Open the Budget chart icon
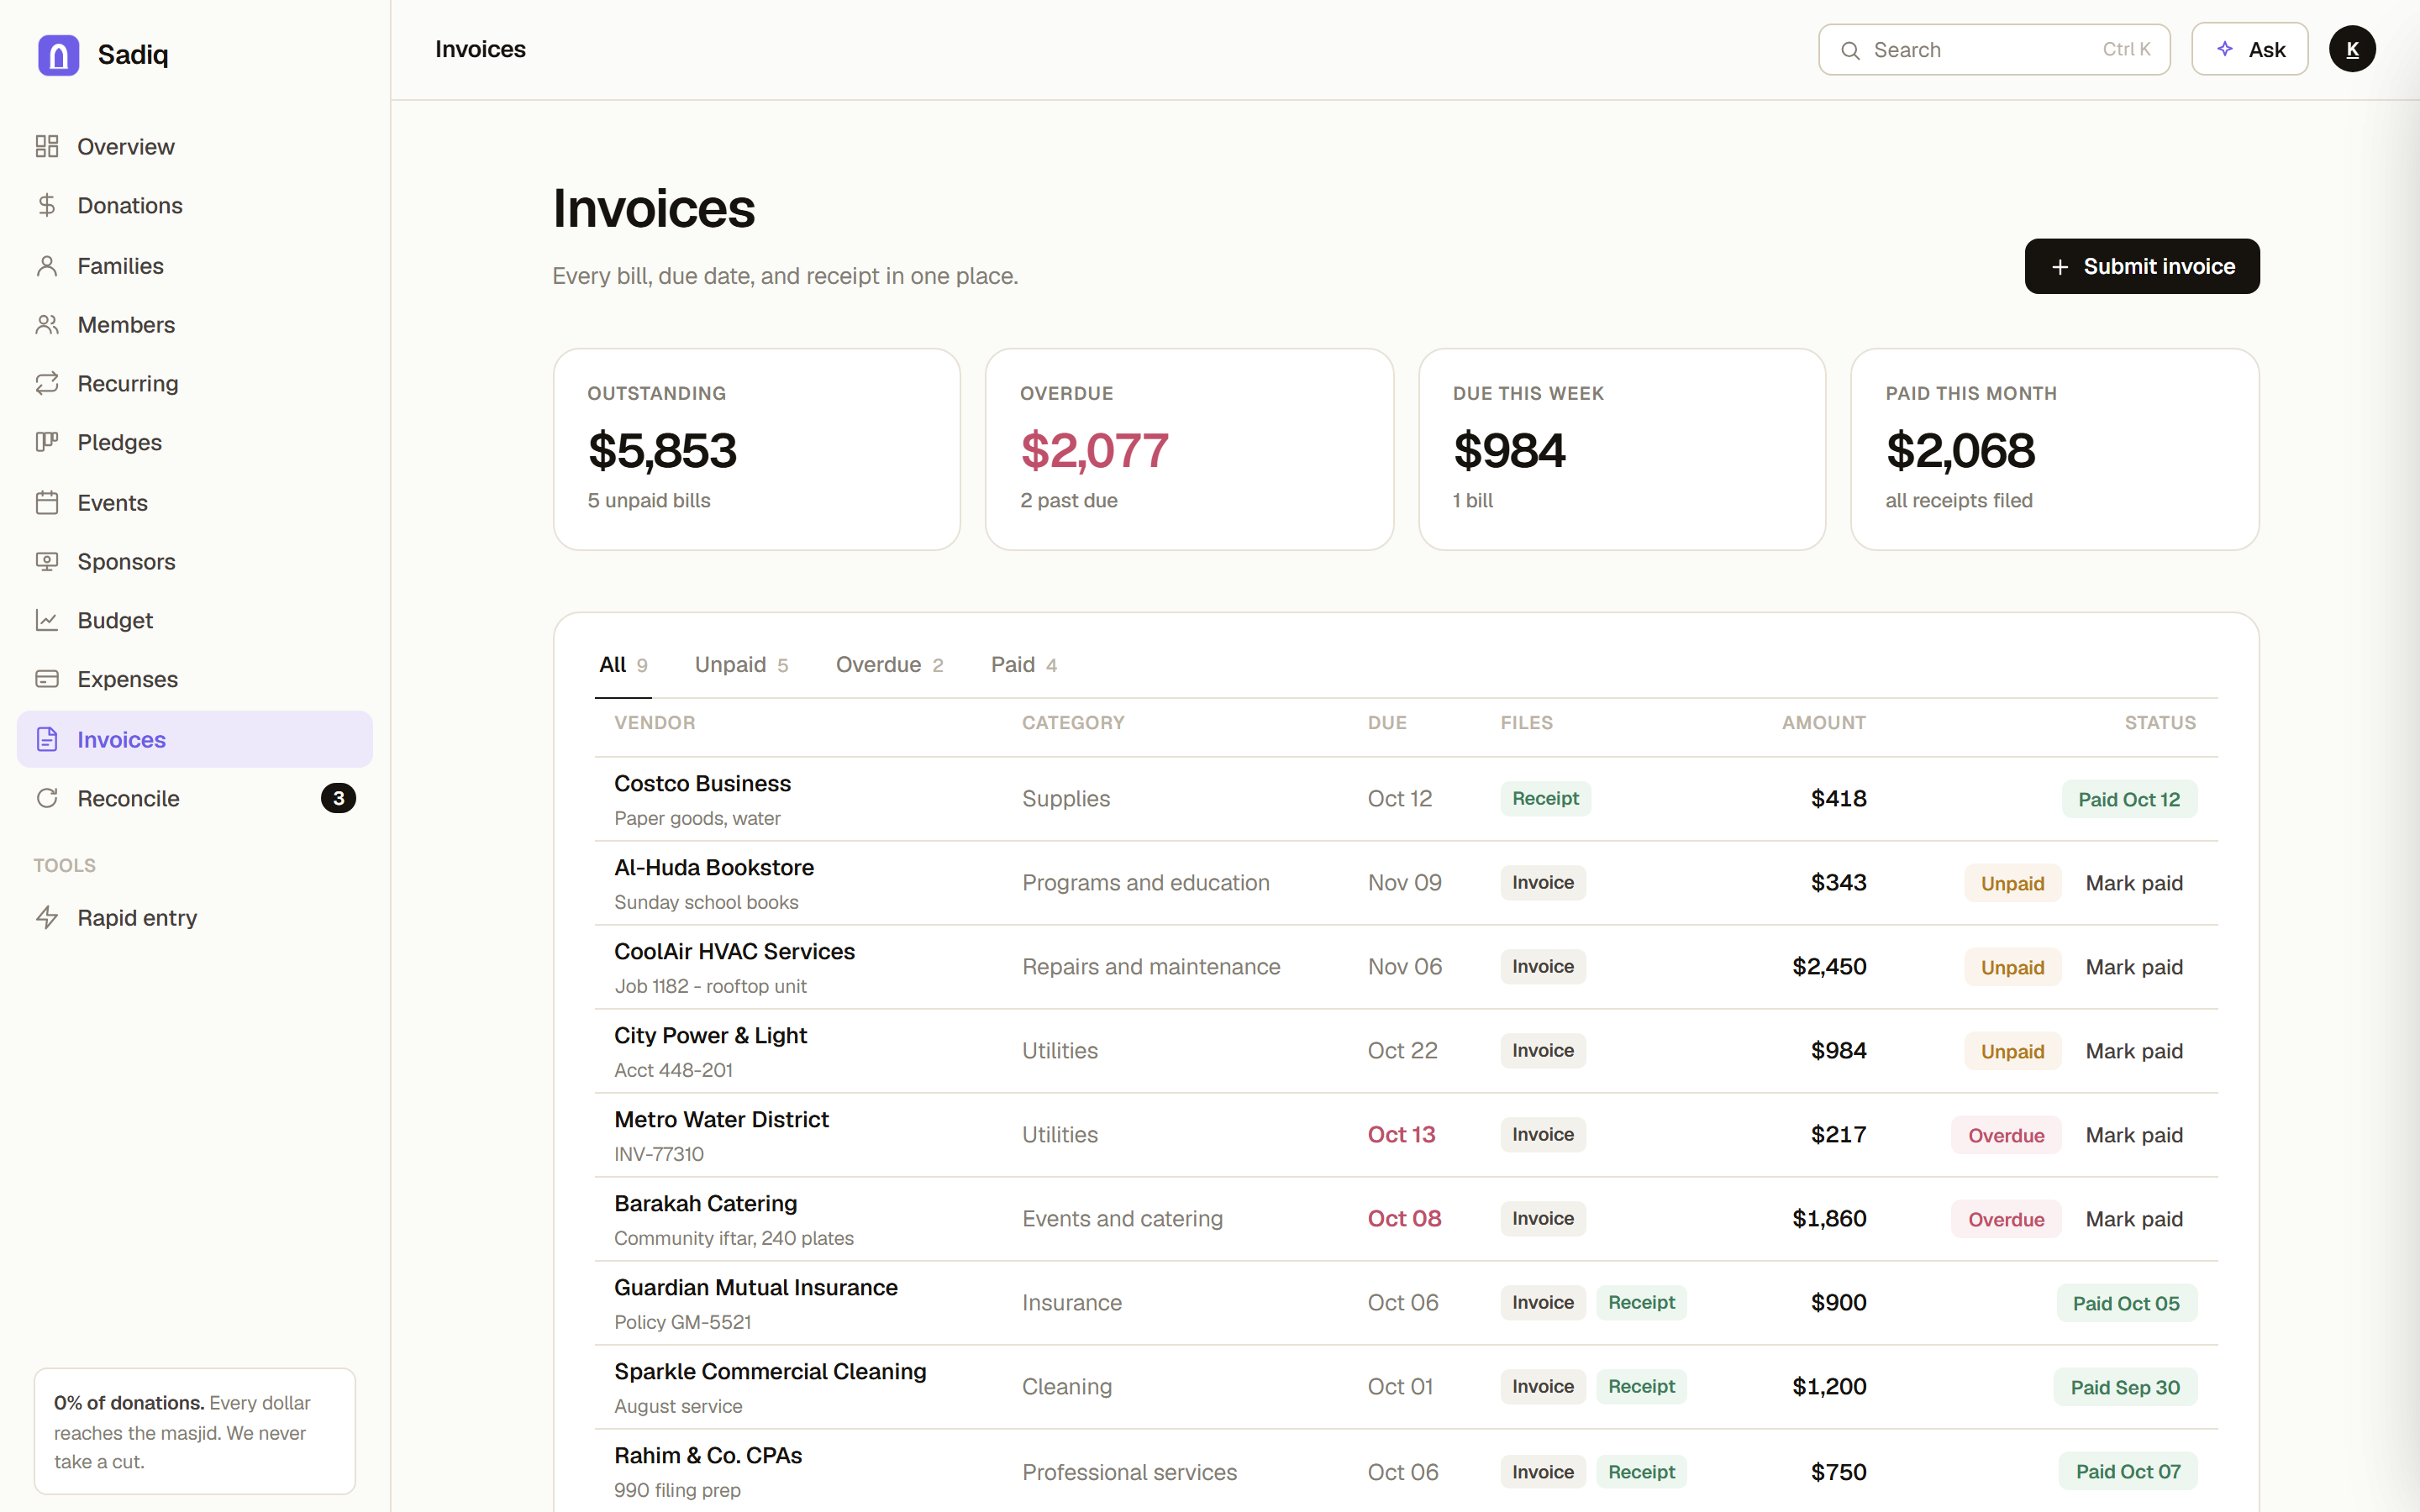 [47, 621]
